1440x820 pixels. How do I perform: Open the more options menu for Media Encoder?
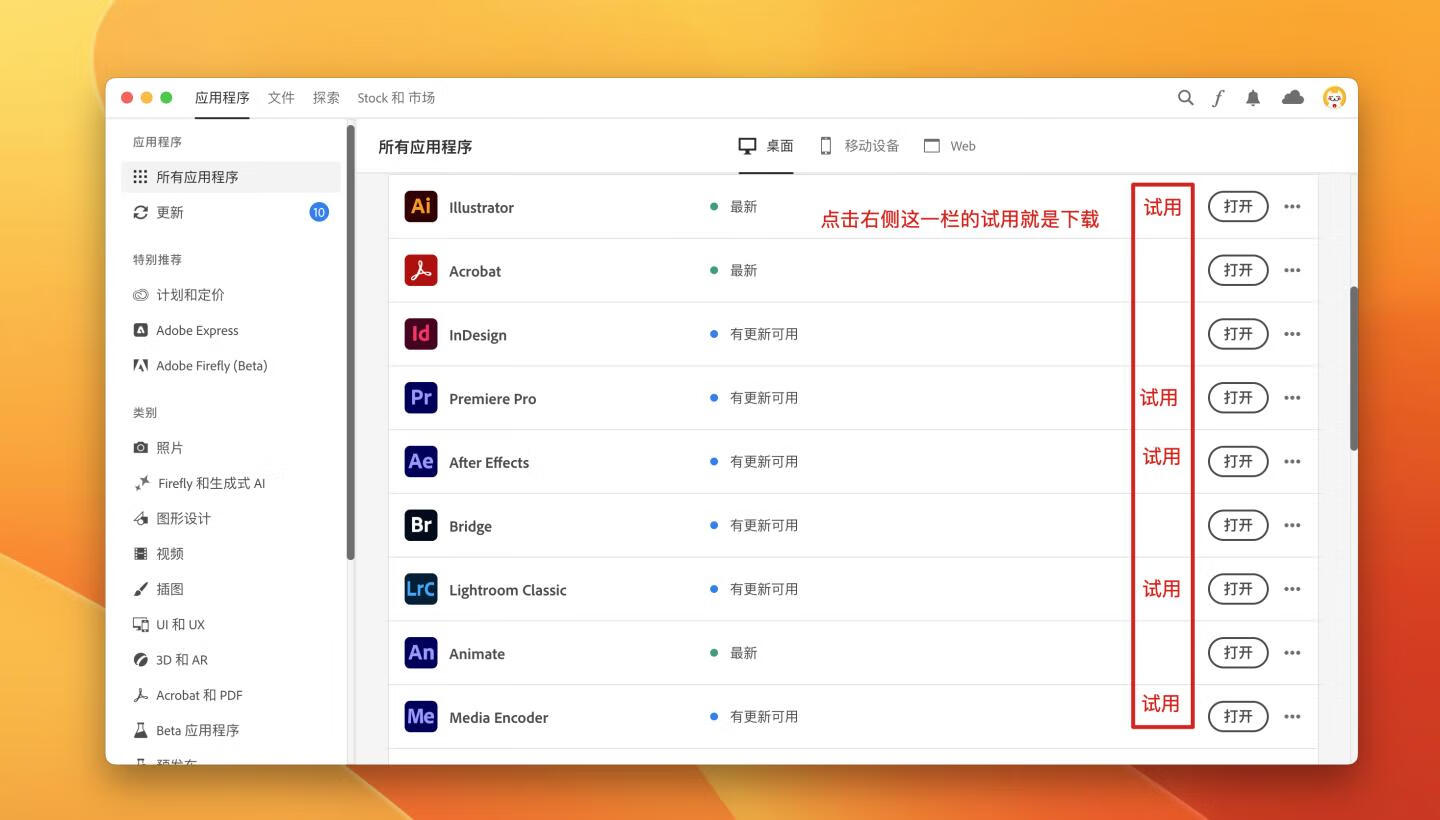1292,716
